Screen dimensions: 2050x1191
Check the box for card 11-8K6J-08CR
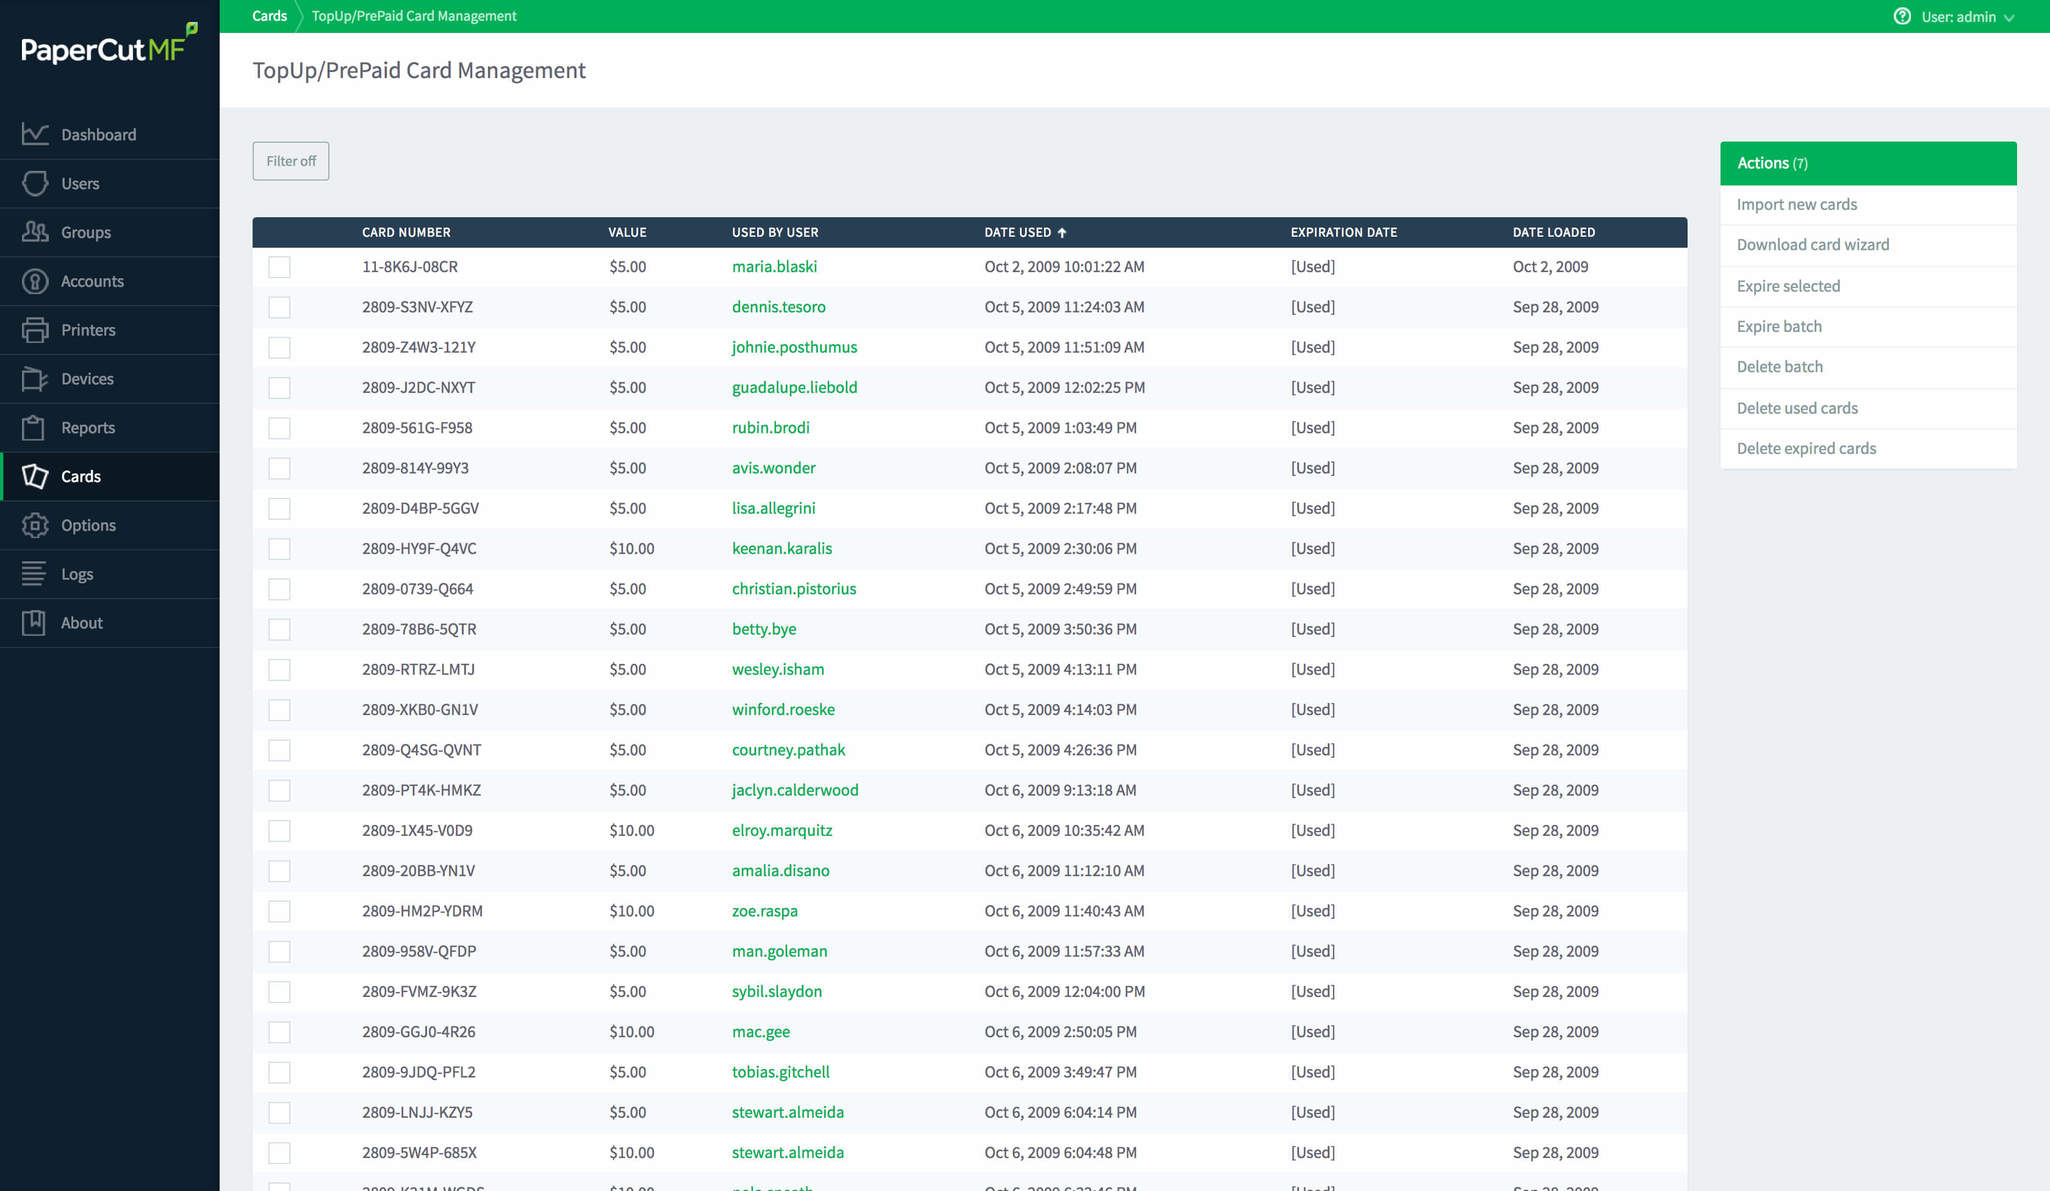click(280, 267)
